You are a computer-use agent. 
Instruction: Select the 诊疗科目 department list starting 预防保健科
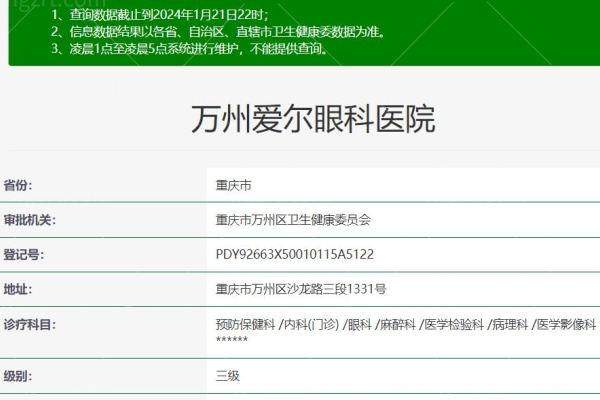point(406,325)
